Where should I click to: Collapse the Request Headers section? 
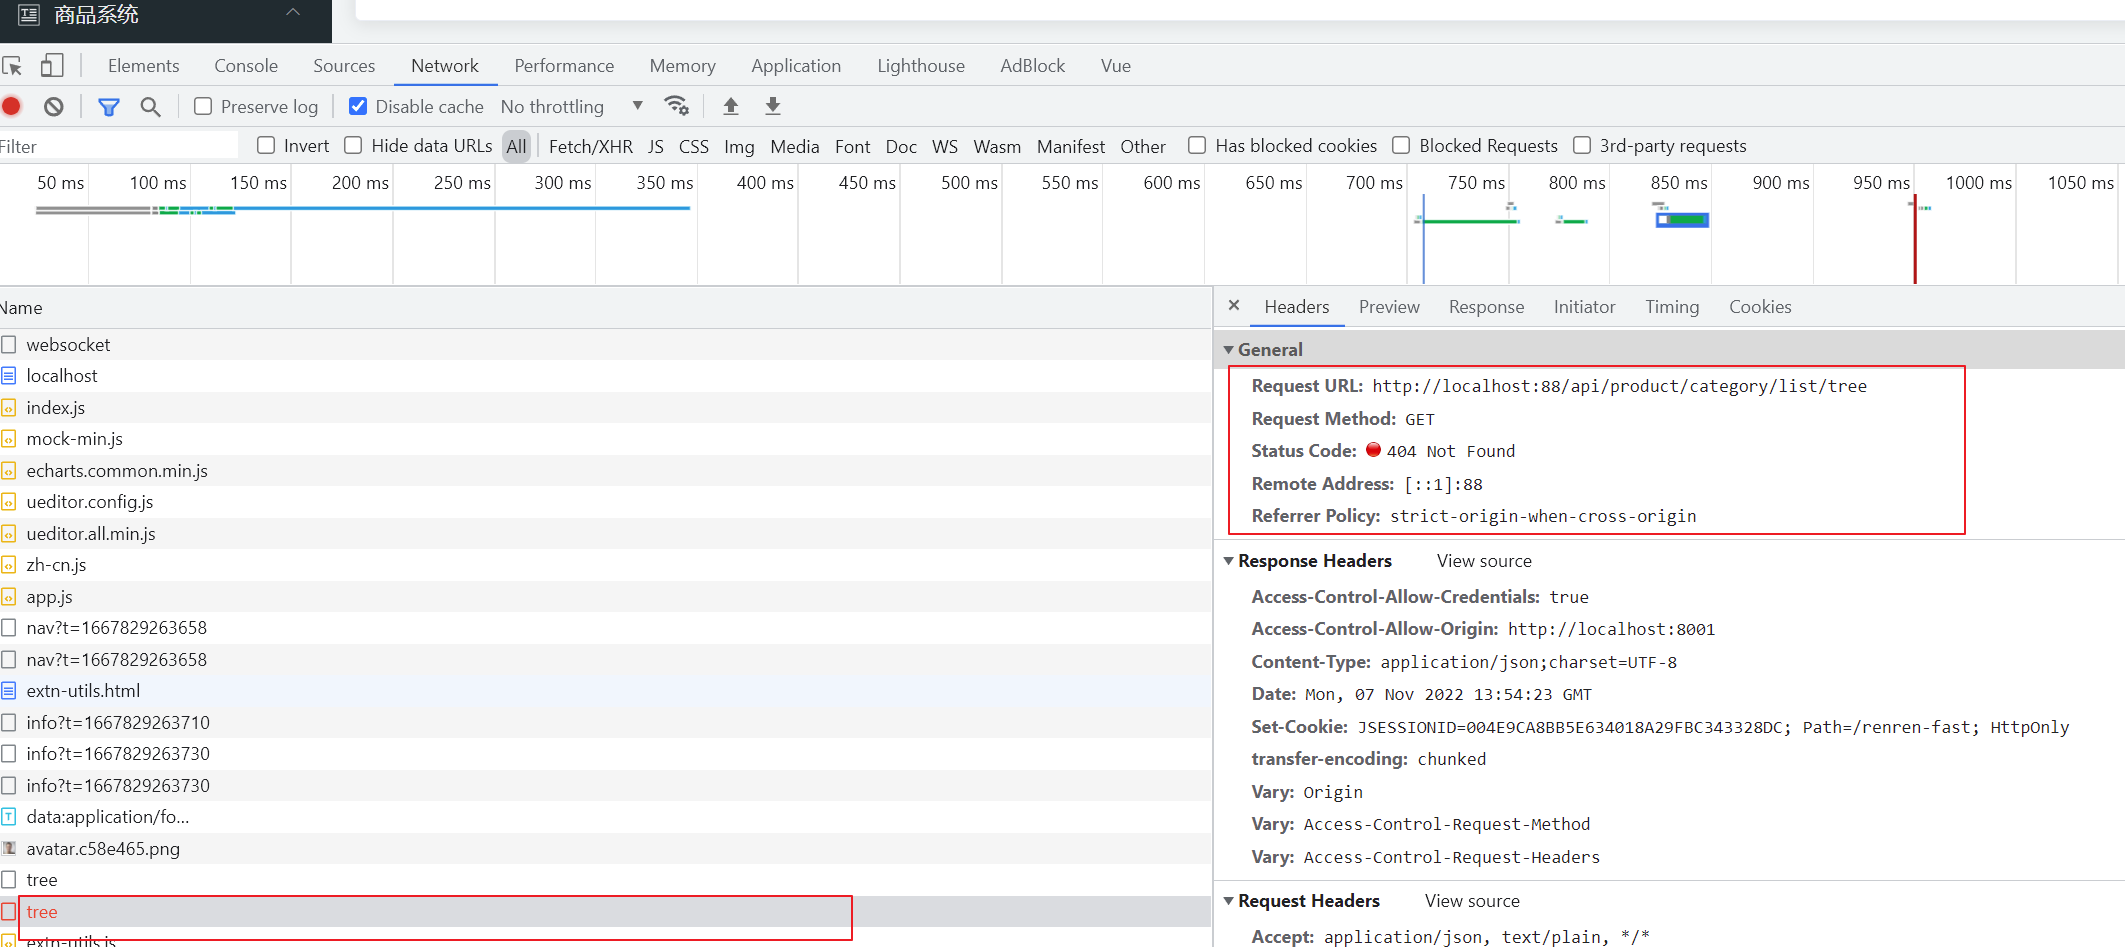(1229, 901)
